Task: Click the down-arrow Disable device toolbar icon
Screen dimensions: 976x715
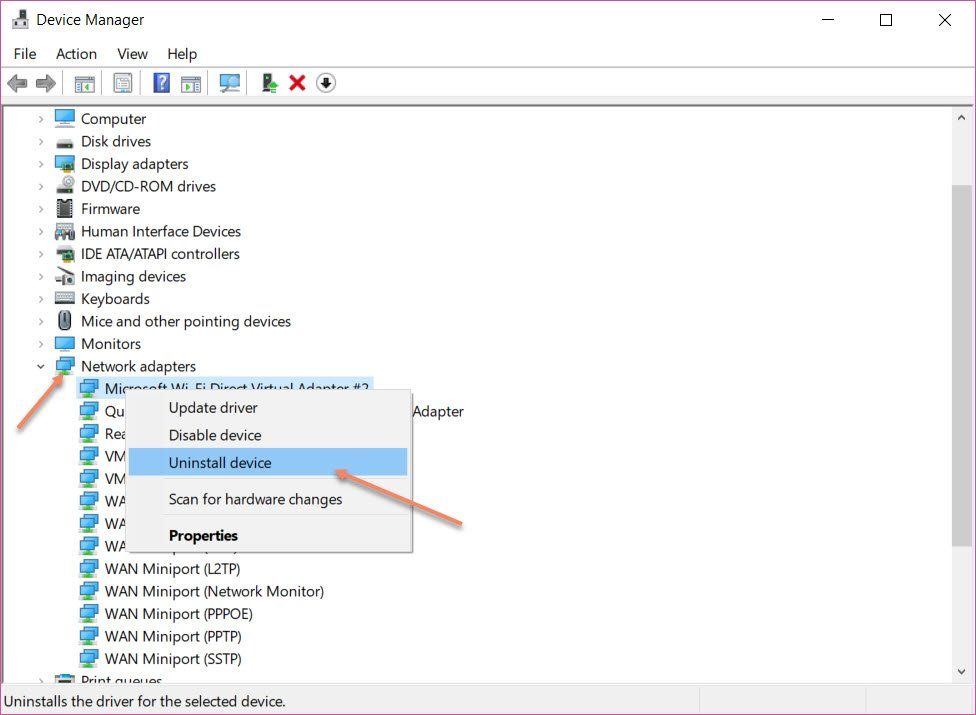Action: click(x=325, y=83)
